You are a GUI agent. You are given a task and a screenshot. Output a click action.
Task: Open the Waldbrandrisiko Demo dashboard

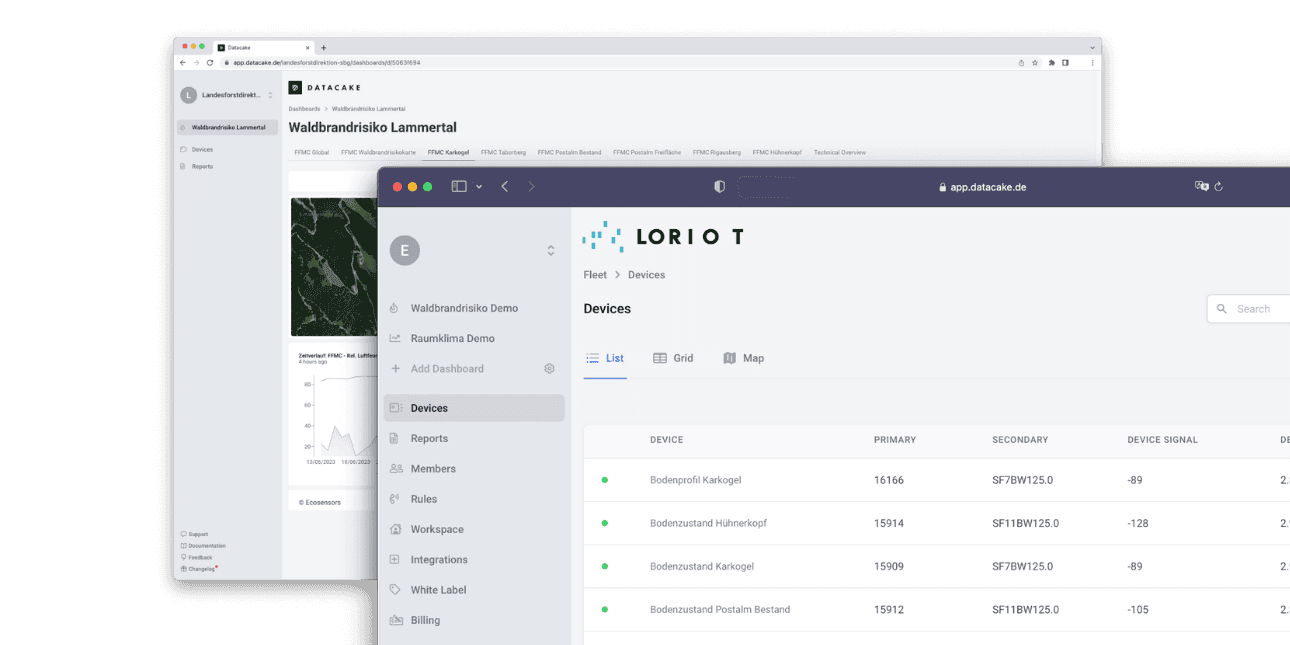coord(464,308)
